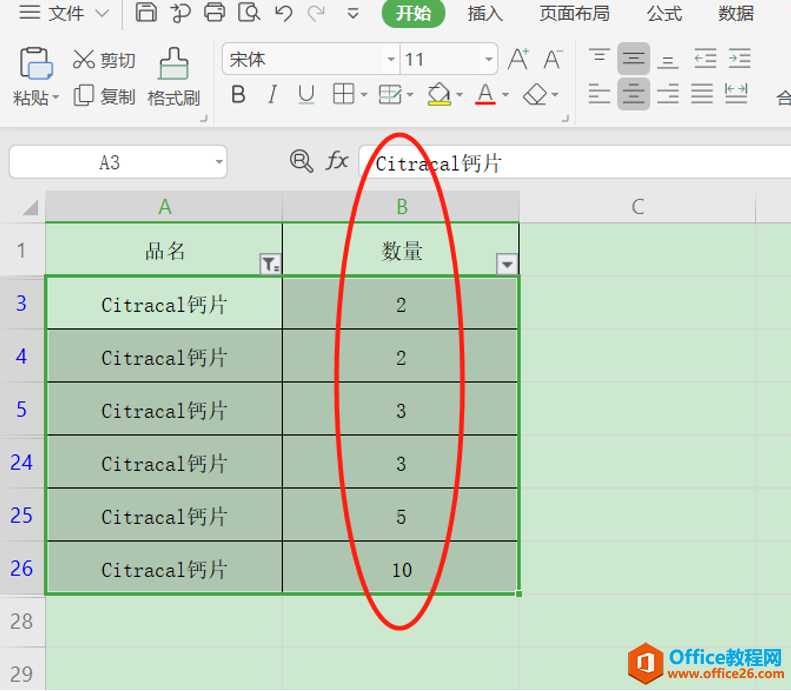The height and width of the screenshot is (691, 791).
Task: Apply red font color
Action: (x=485, y=94)
